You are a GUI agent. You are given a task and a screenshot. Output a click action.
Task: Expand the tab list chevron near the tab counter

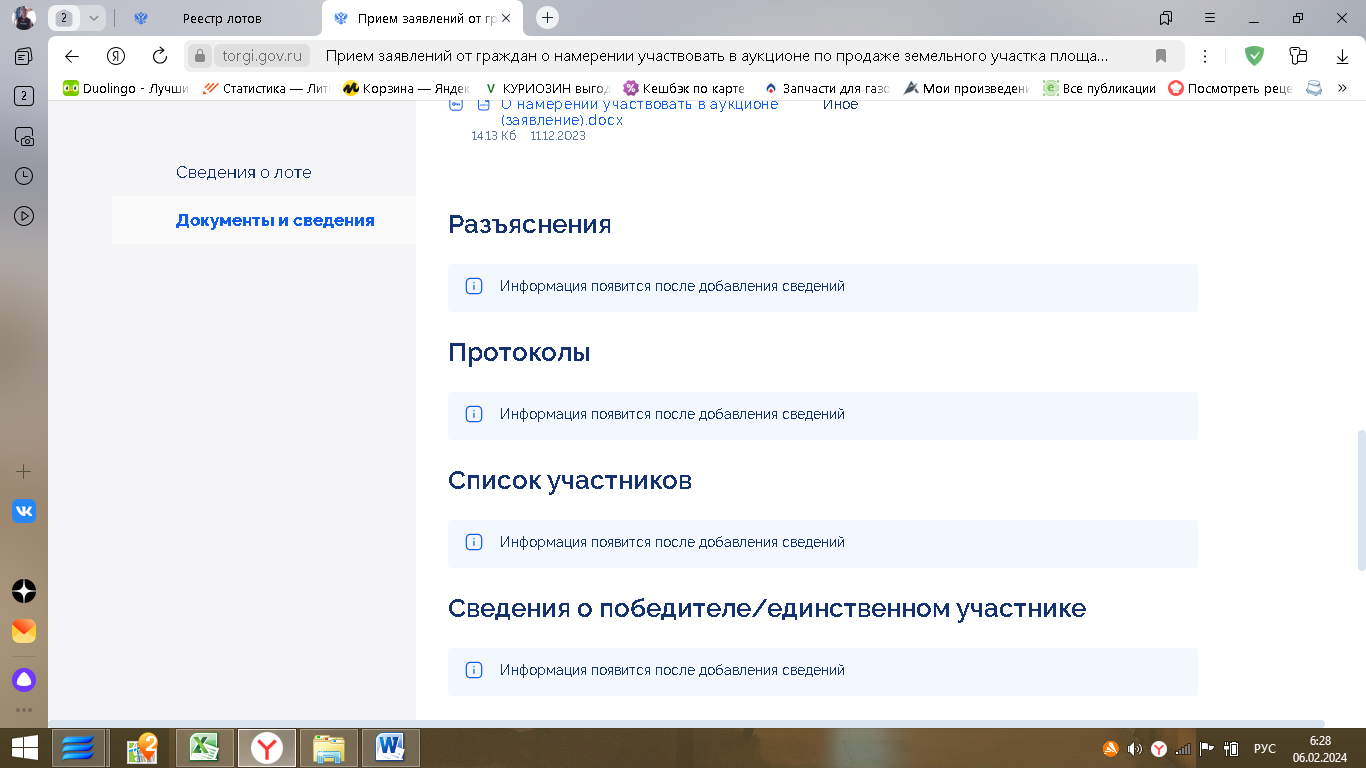[94, 17]
